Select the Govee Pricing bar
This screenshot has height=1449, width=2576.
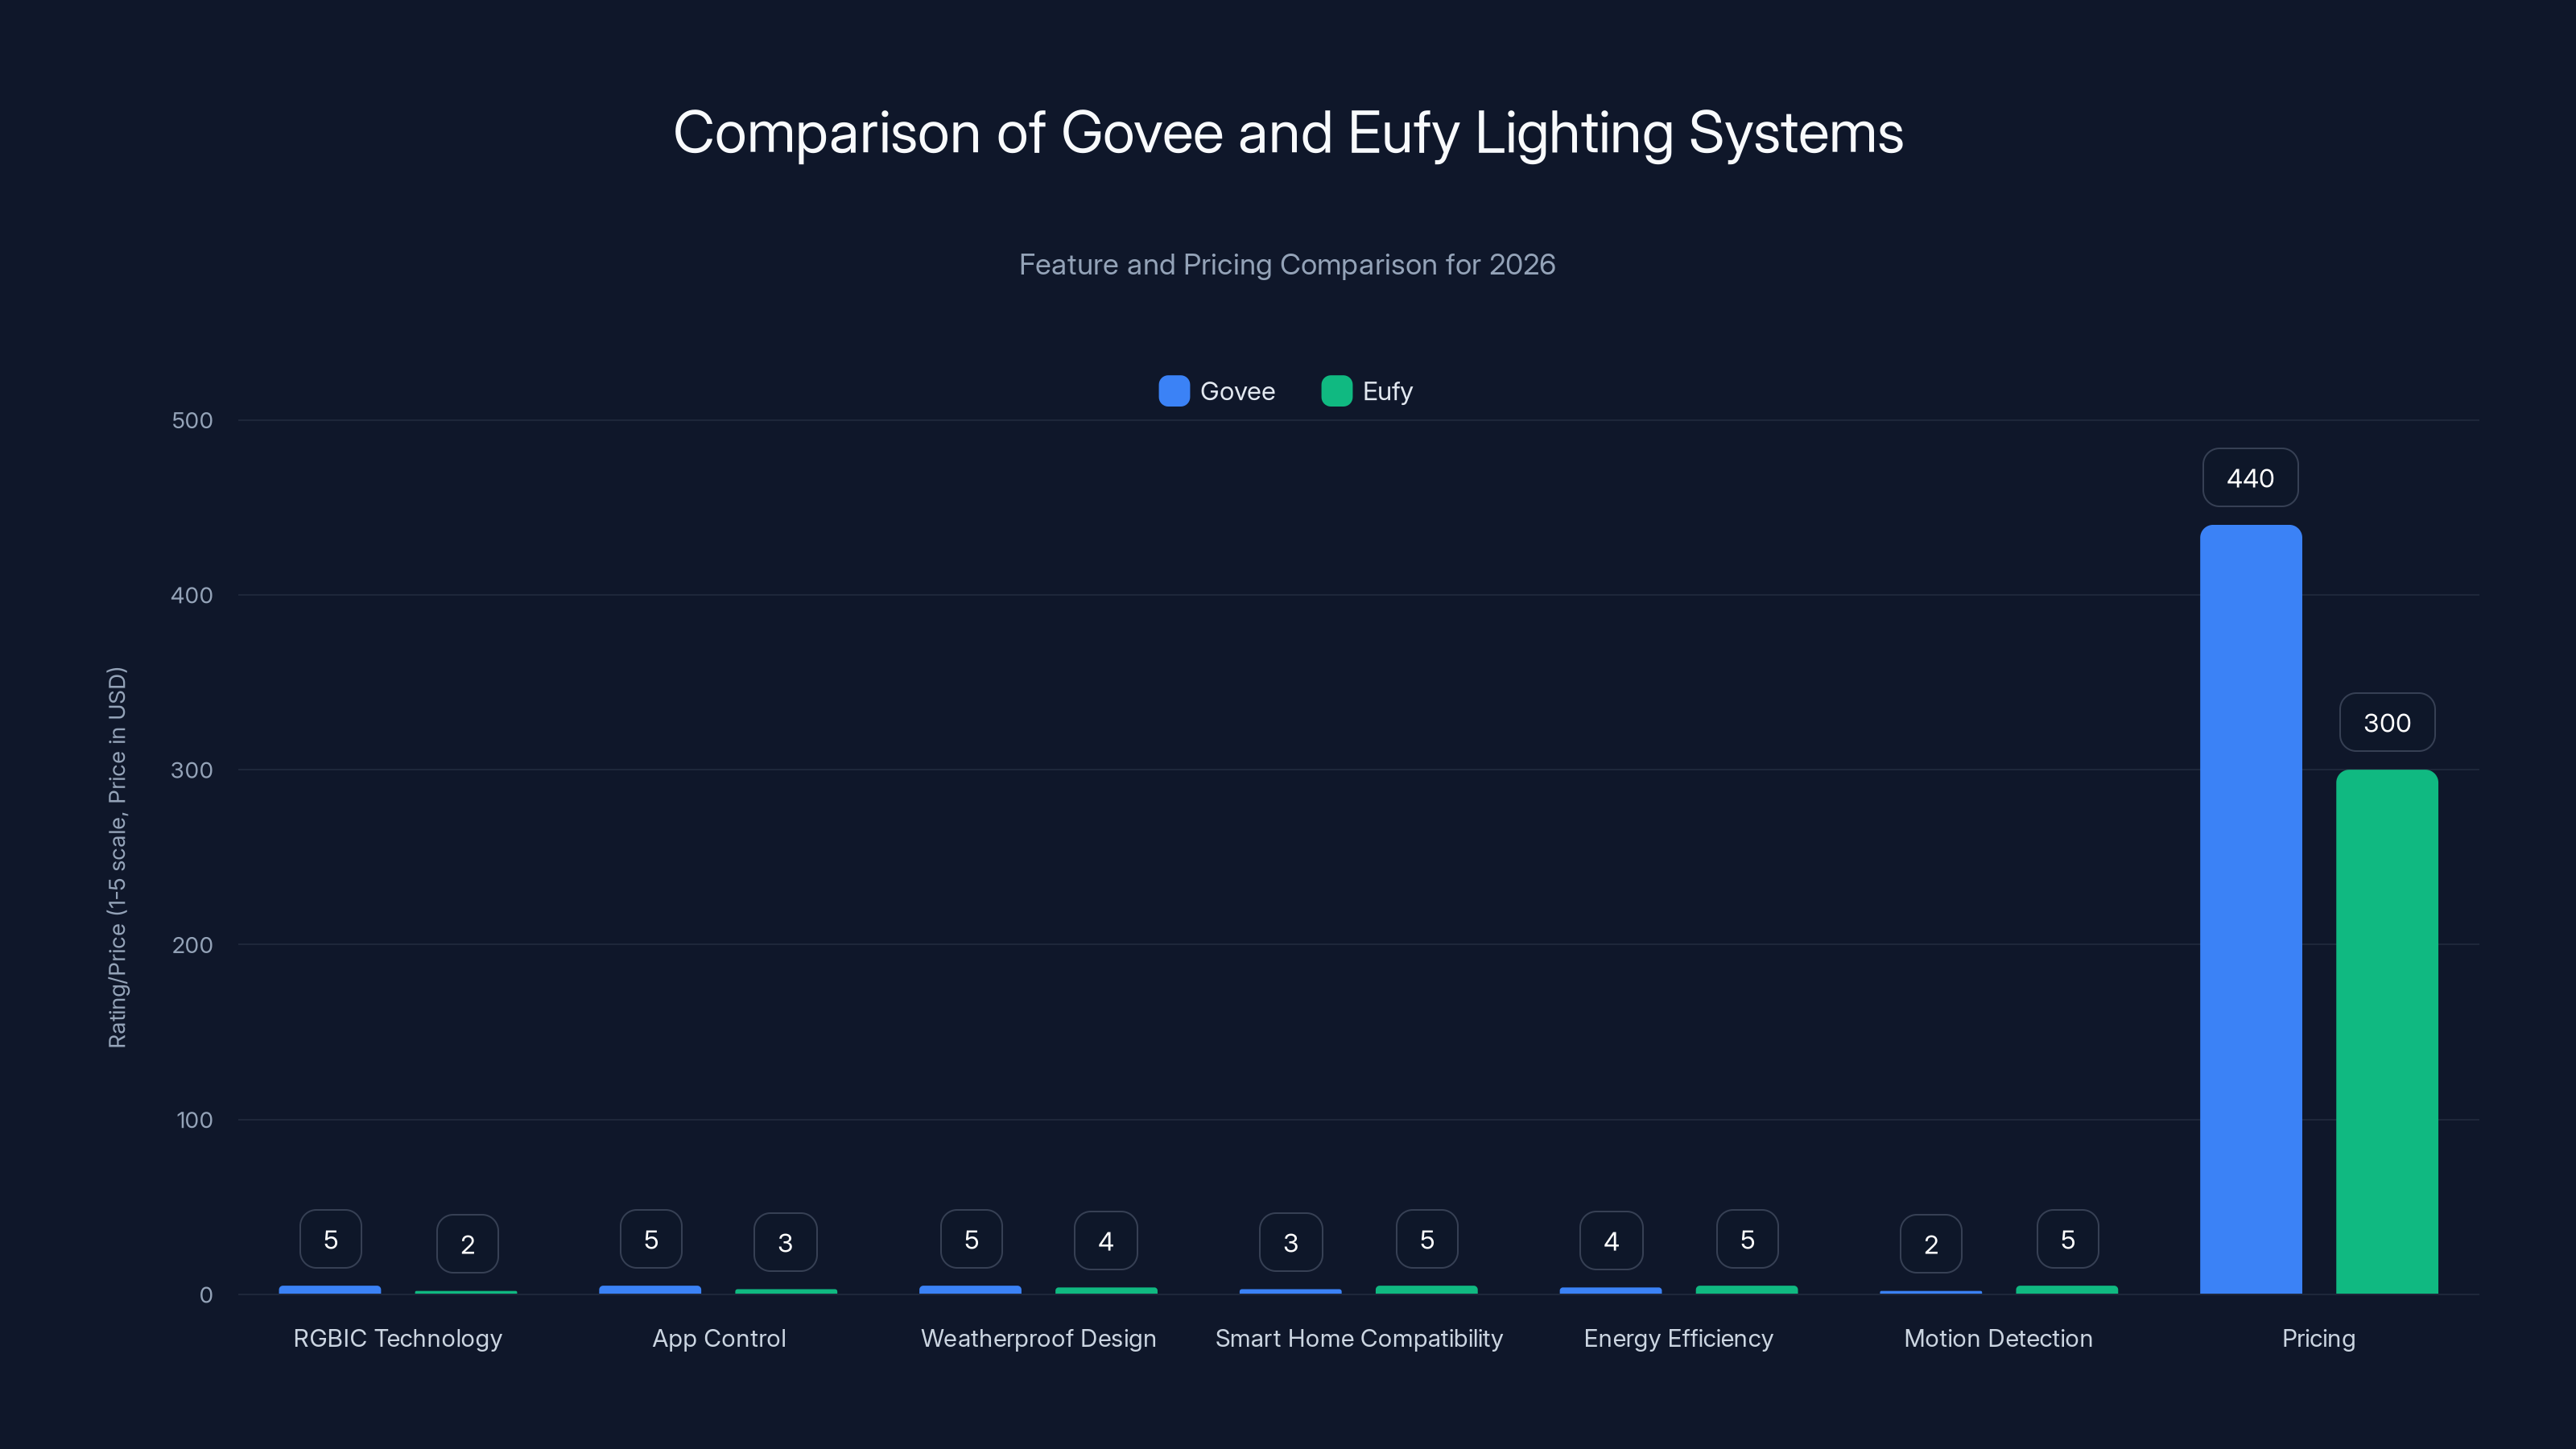pyautogui.click(x=2251, y=909)
